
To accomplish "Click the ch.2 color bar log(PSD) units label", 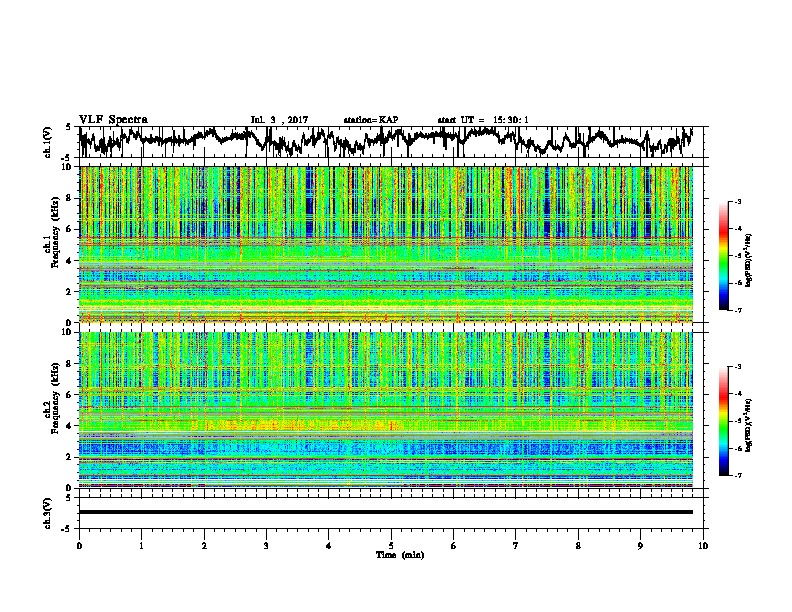I will 748,425.
